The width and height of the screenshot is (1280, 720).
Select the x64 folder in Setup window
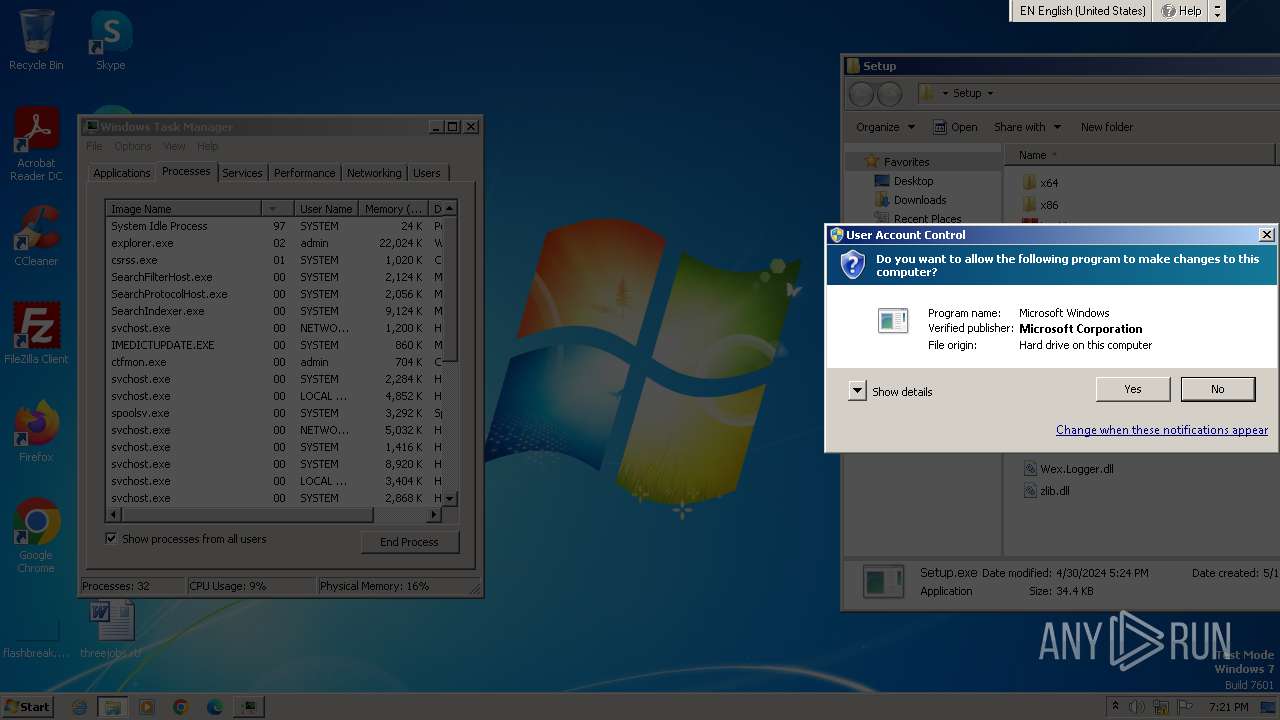click(1040, 183)
